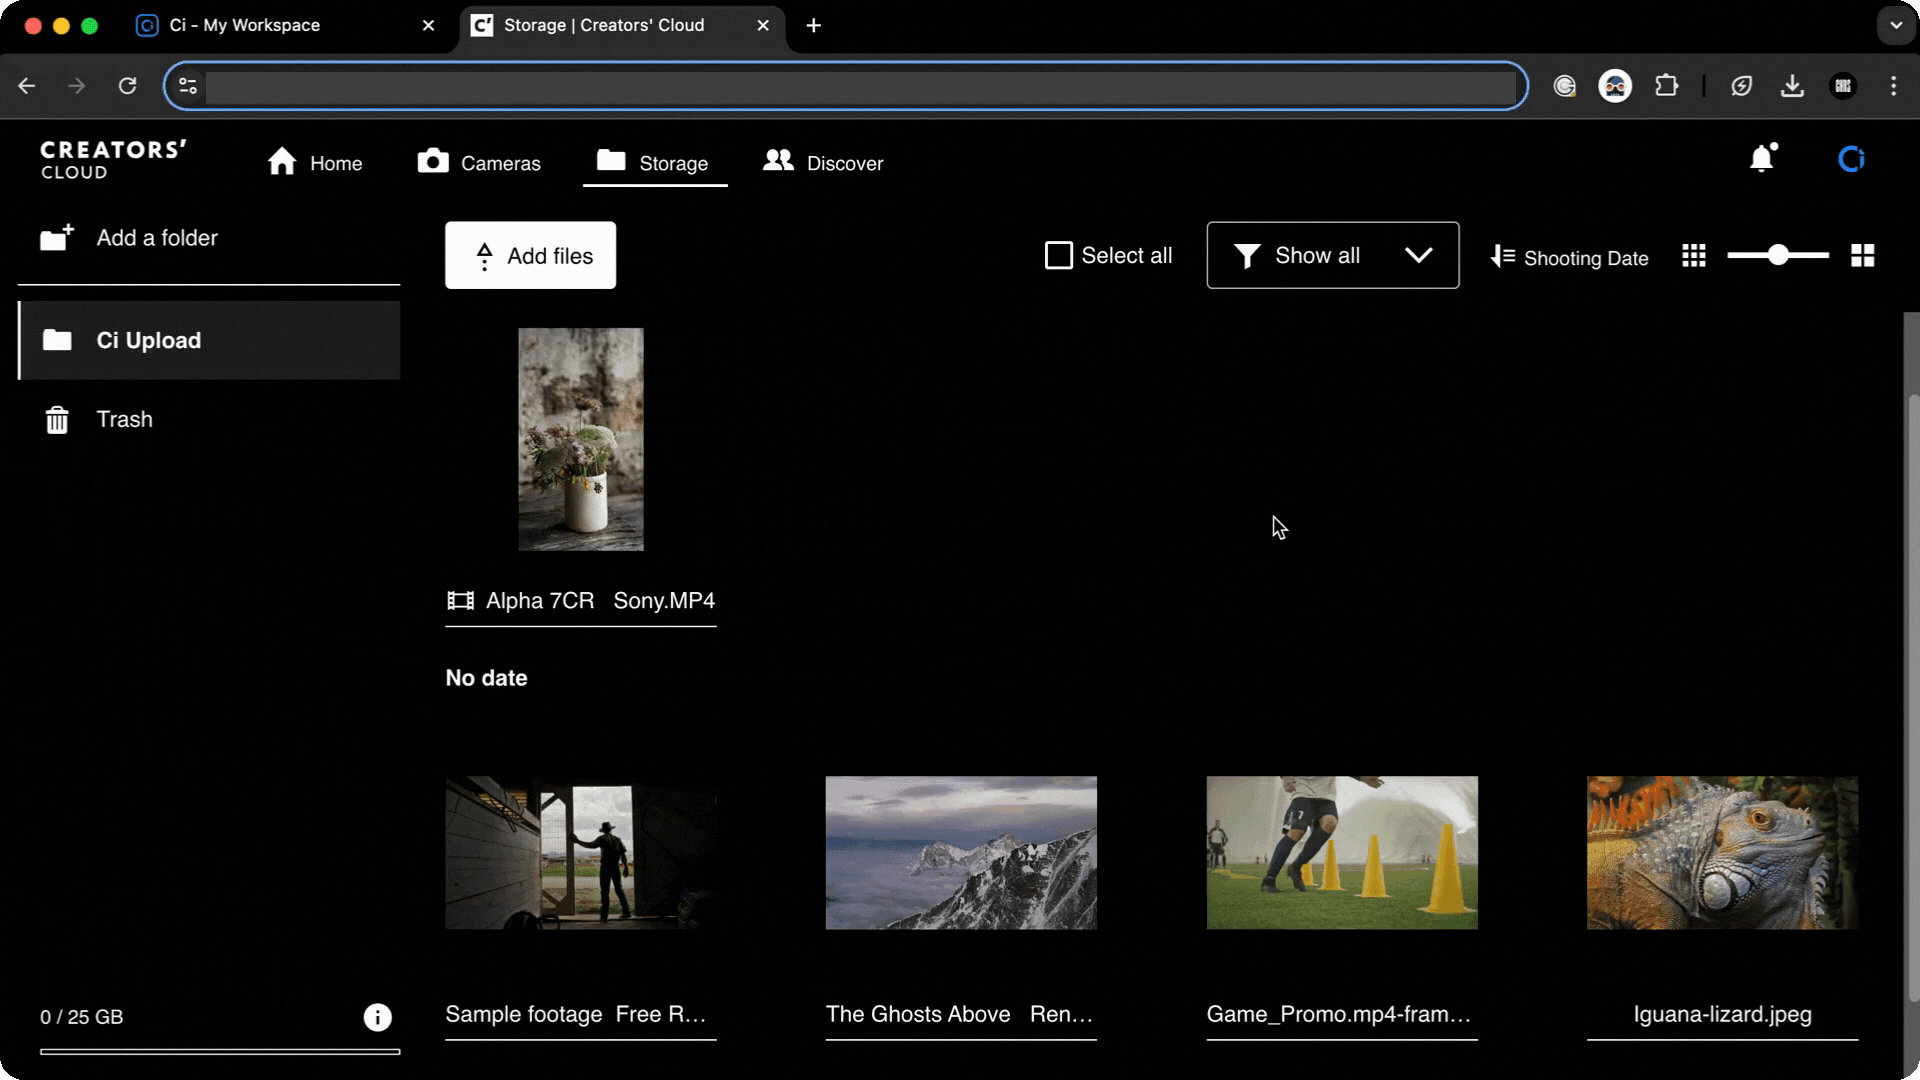Click The Ghosts Above Ren… file name
This screenshot has height=1080, width=1920.
pyautogui.click(x=959, y=1014)
